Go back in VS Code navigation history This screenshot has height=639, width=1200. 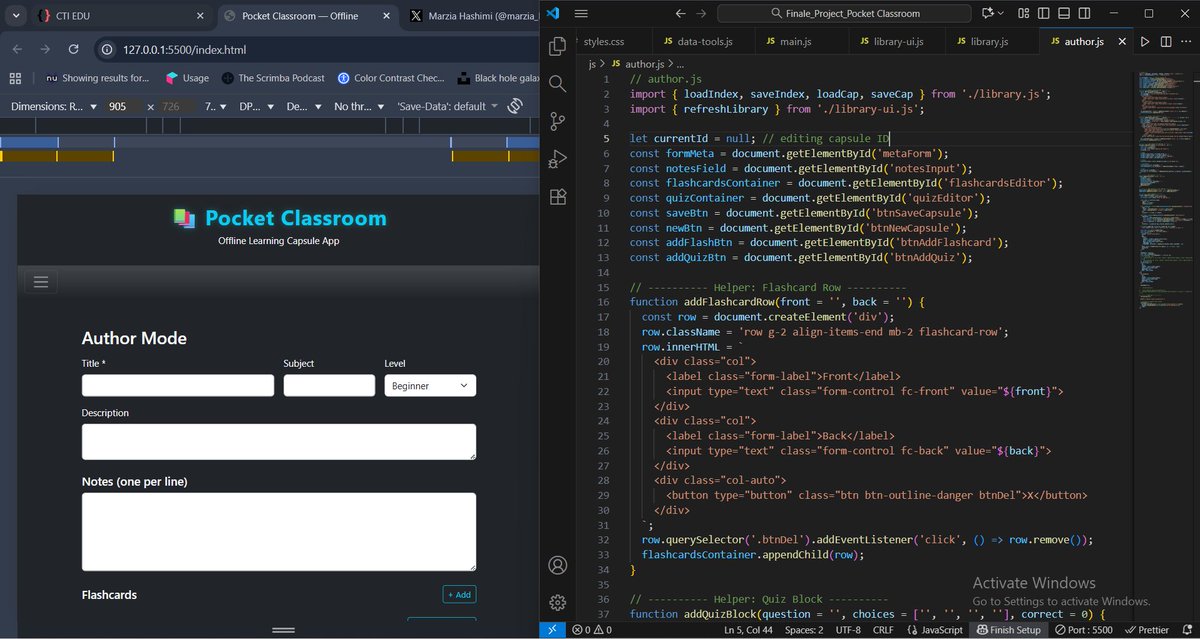[x=681, y=13]
